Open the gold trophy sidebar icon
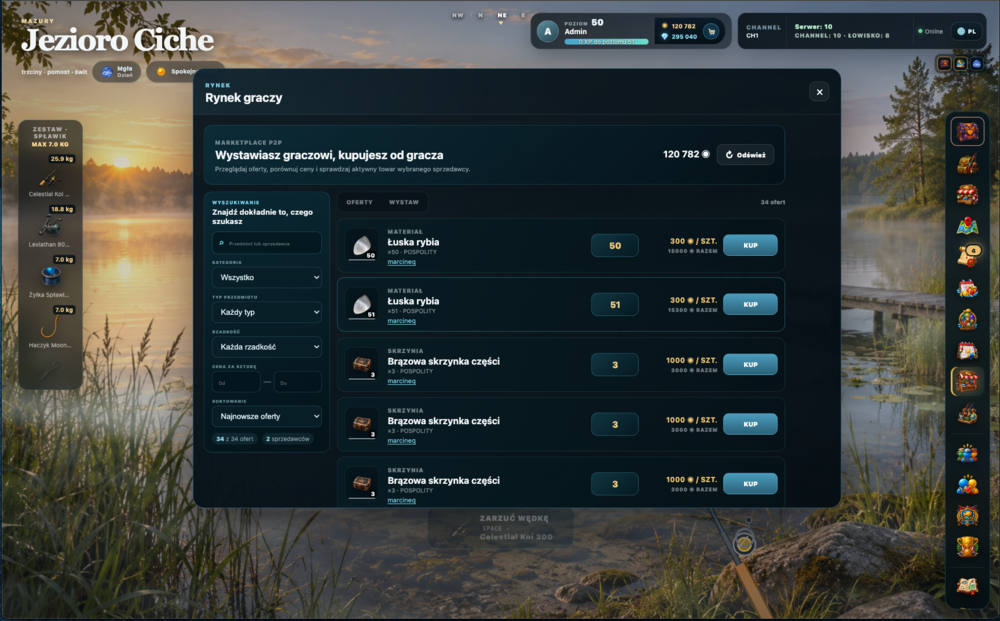 (967, 546)
